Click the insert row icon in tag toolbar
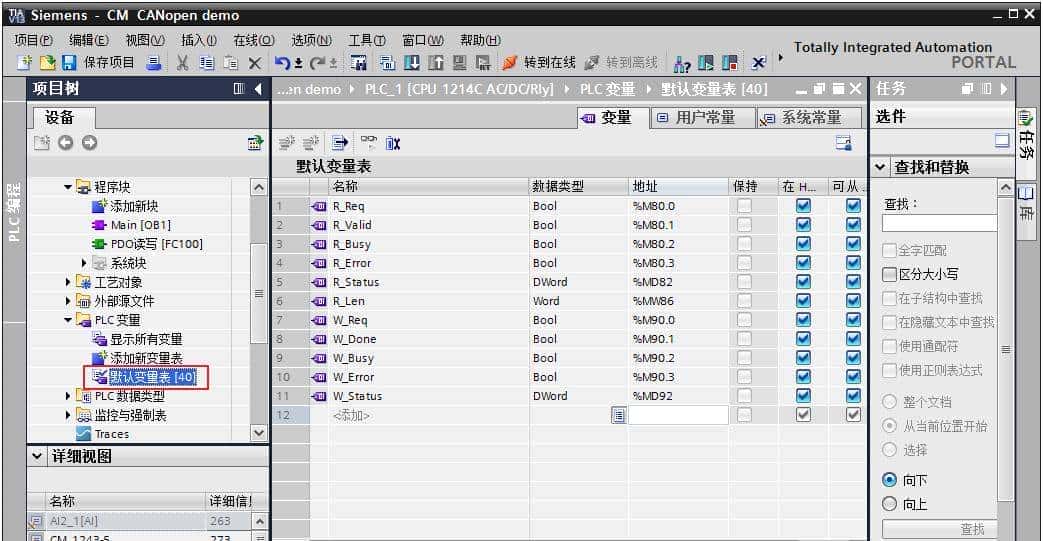 click(x=287, y=142)
